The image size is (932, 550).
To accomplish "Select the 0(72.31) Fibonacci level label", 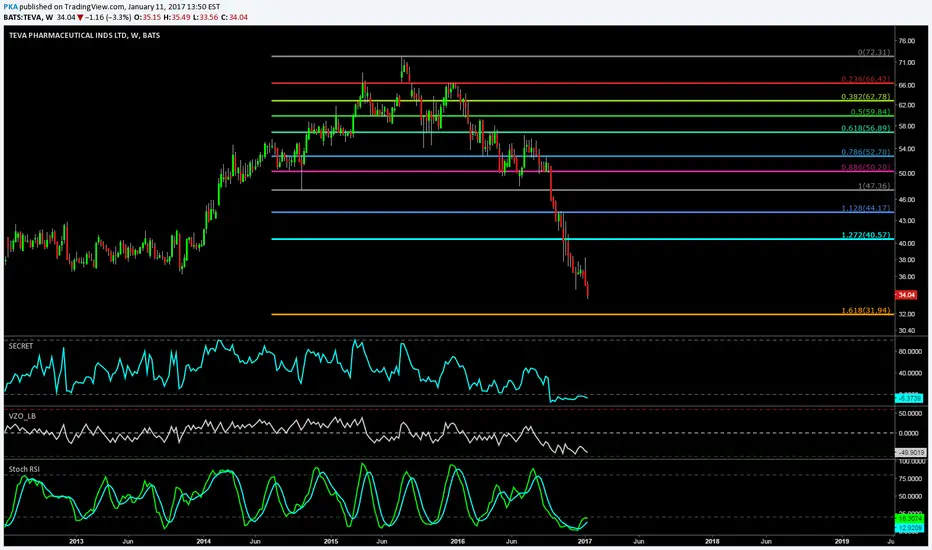I will click(874, 52).
